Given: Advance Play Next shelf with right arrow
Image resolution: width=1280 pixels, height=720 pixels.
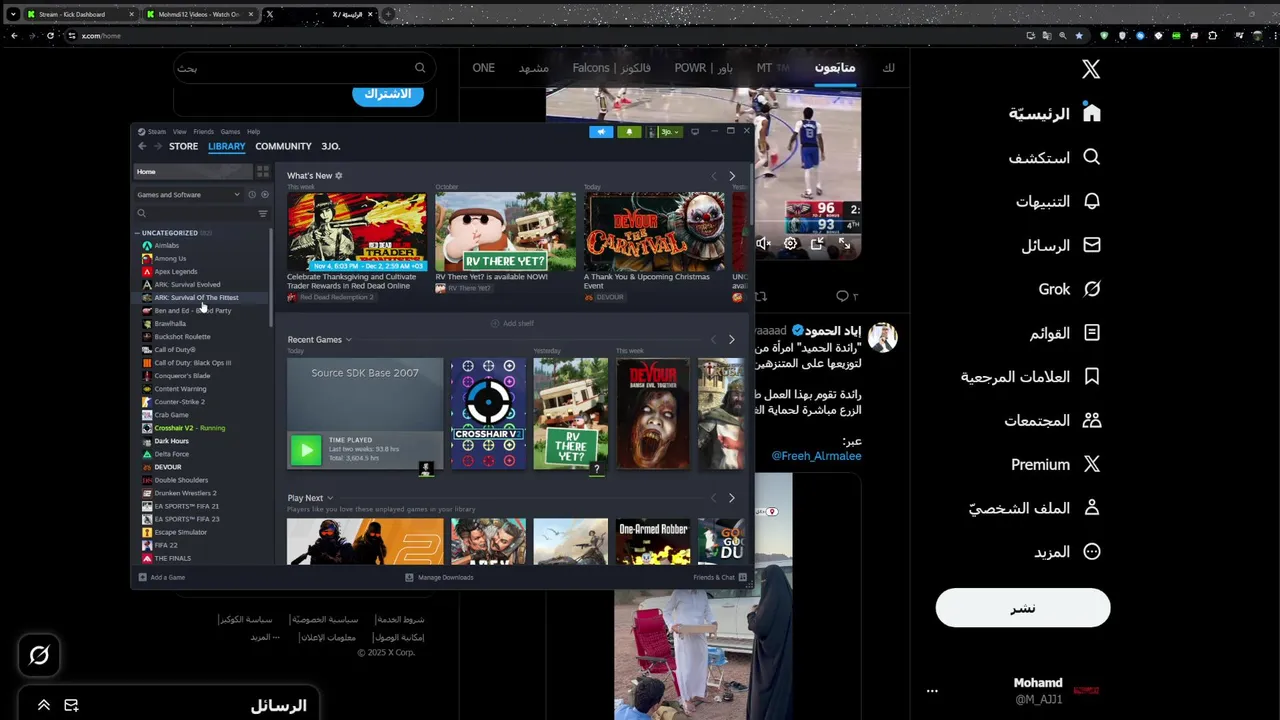Looking at the screenshot, I should [x=732, y=498].
